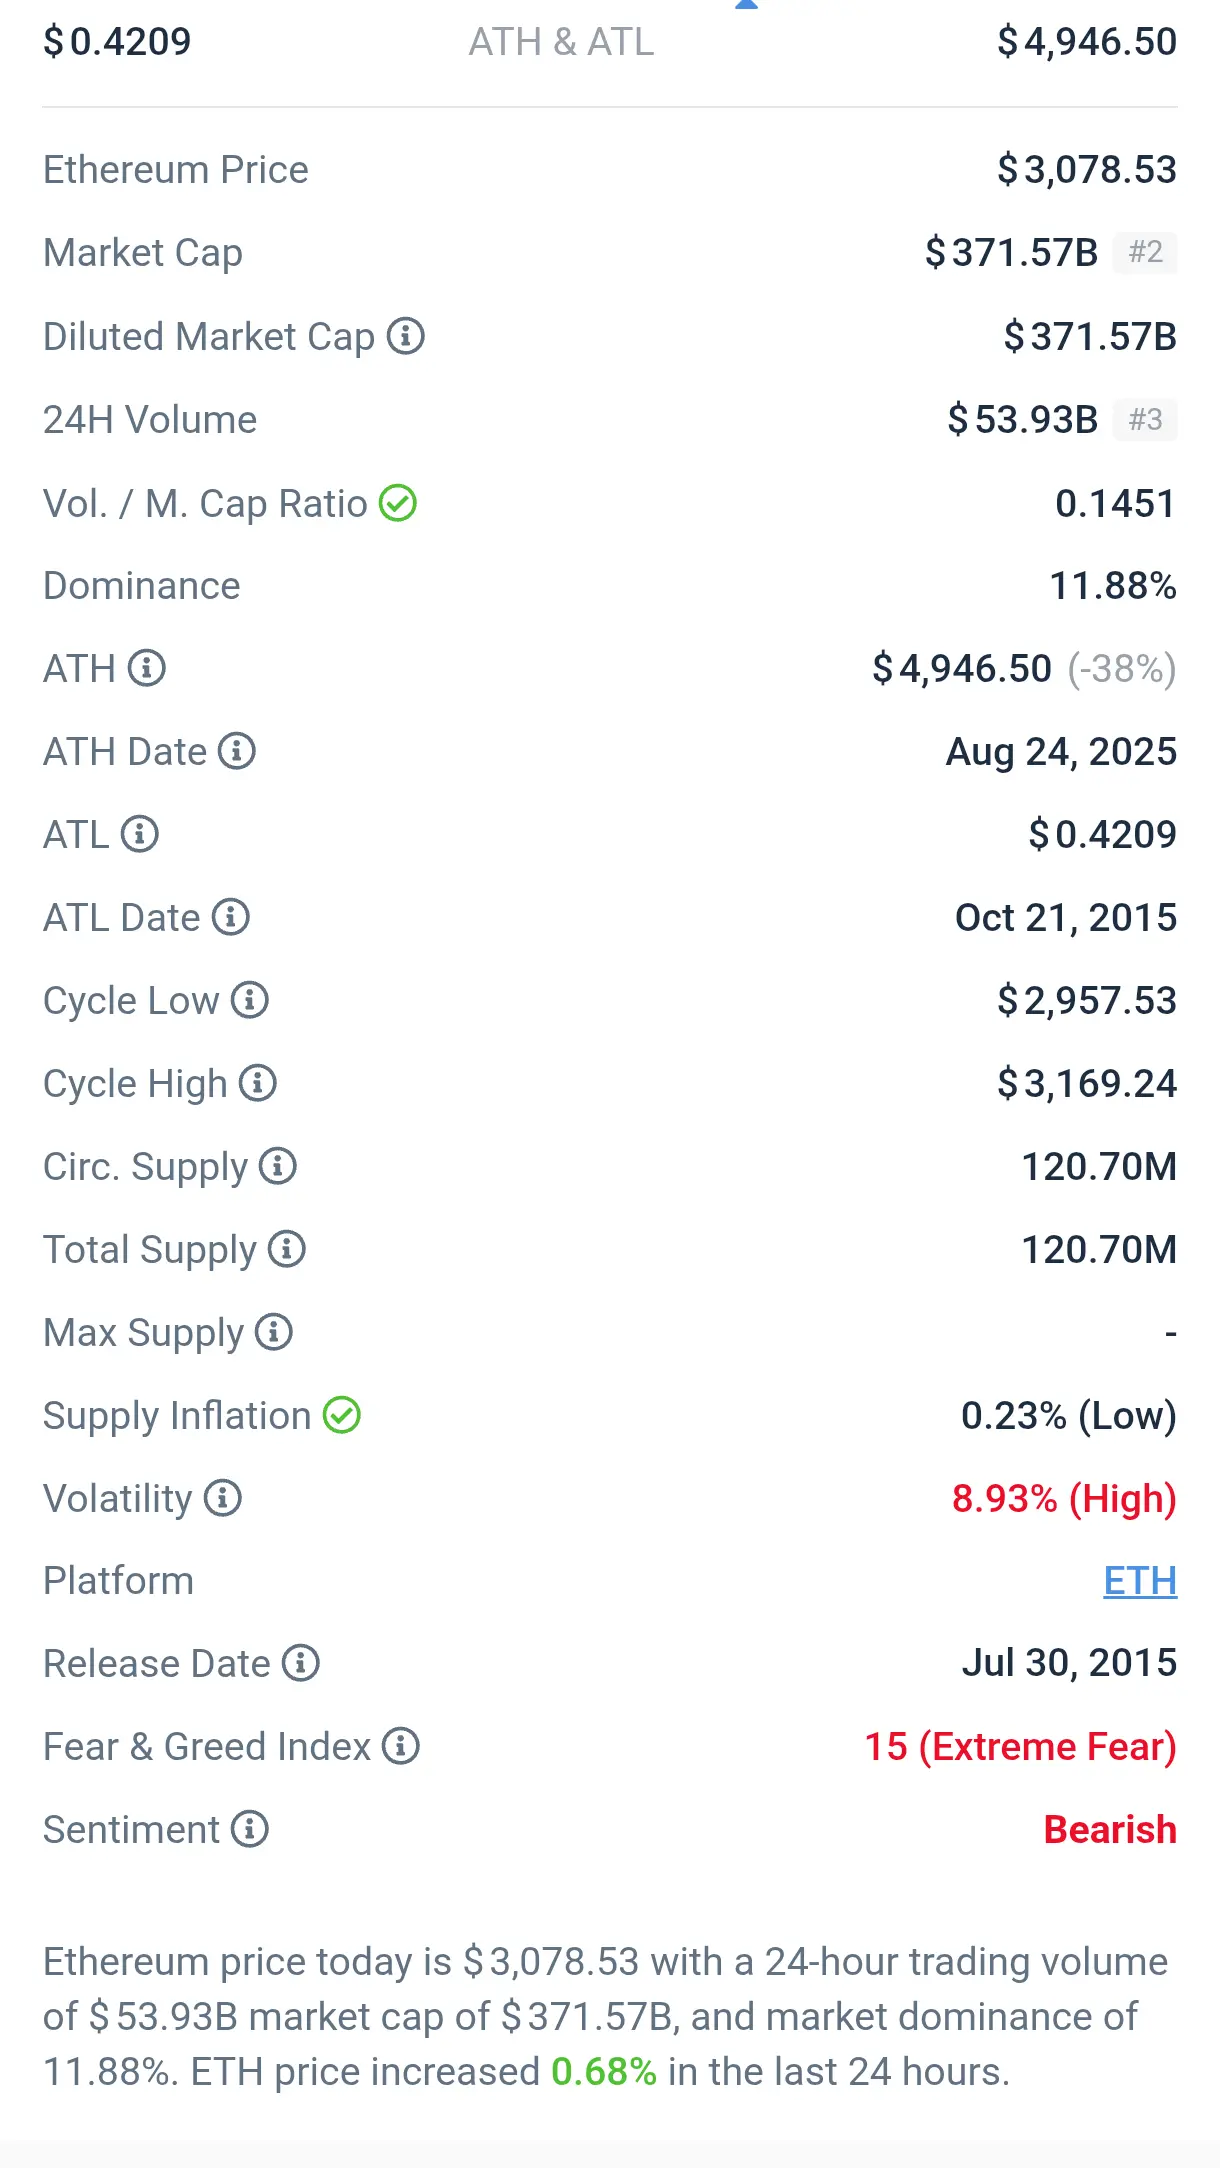Tap Cycle Low info icon
Screen dimensions: 1220x2168
click(x=250, y=1000)
